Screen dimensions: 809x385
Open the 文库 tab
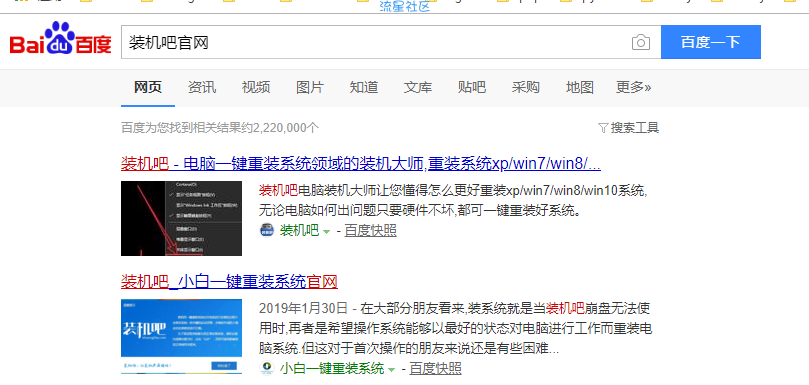pyautogui.click(x=418, y=87)
